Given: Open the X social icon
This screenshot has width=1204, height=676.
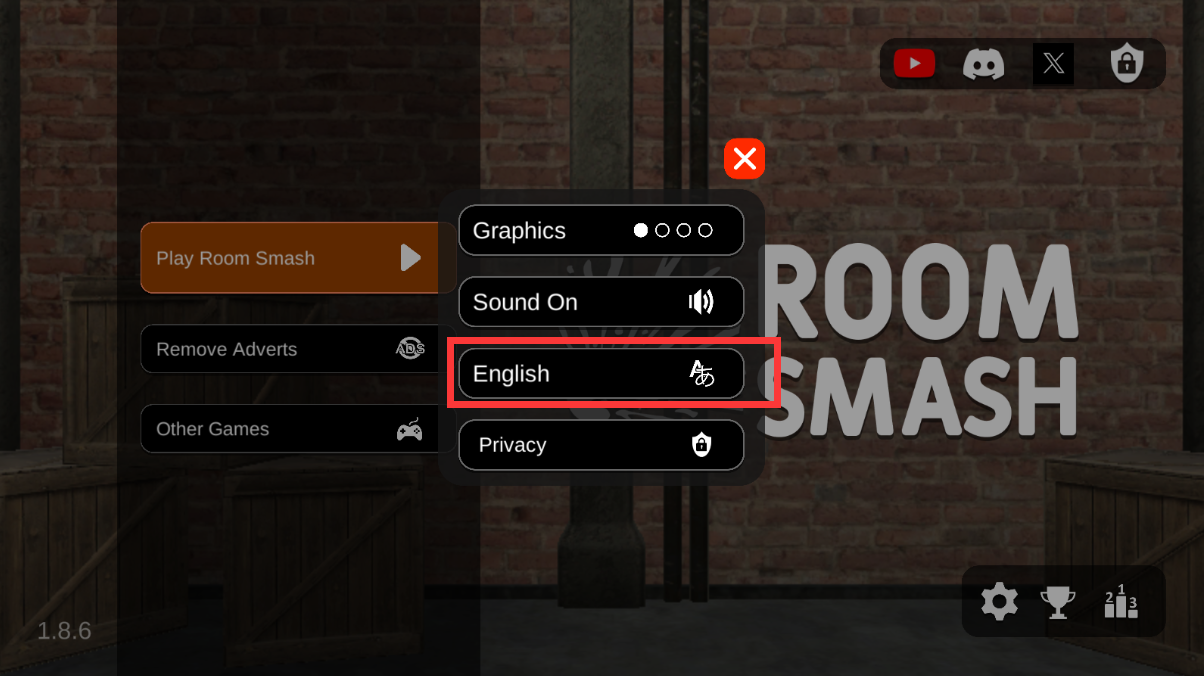Looking at the screenshot, I should click(x=1053, y=64).
